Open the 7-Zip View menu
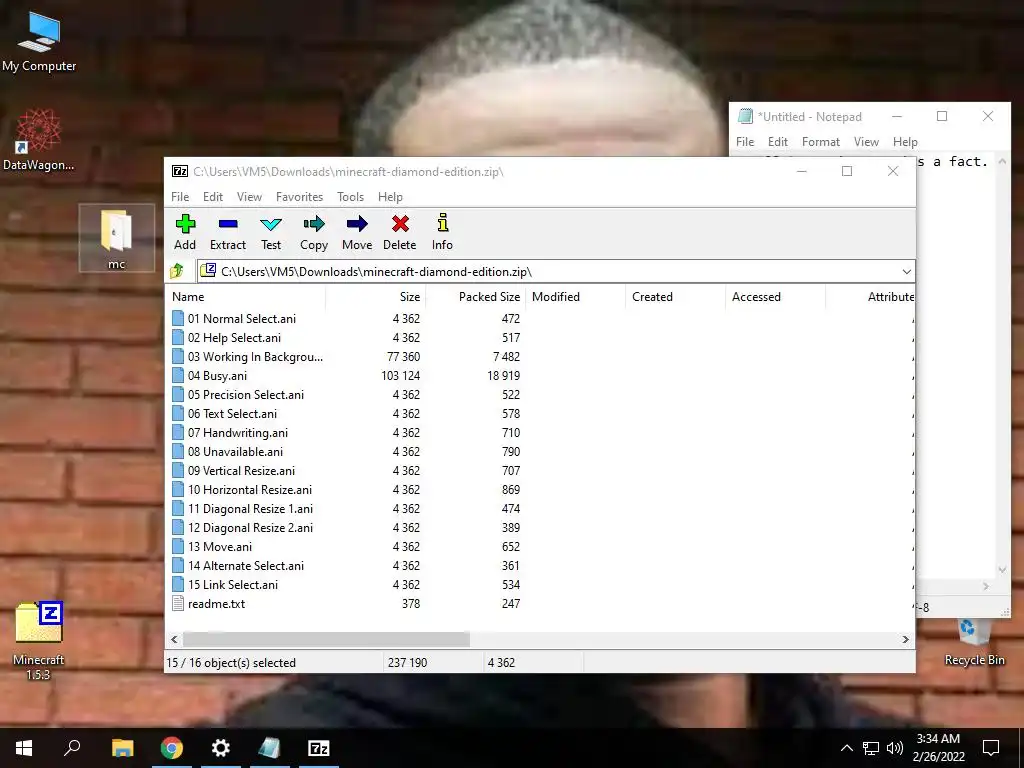The height and width of the screenshot is (768, 1024). click(x=249, y=197)
